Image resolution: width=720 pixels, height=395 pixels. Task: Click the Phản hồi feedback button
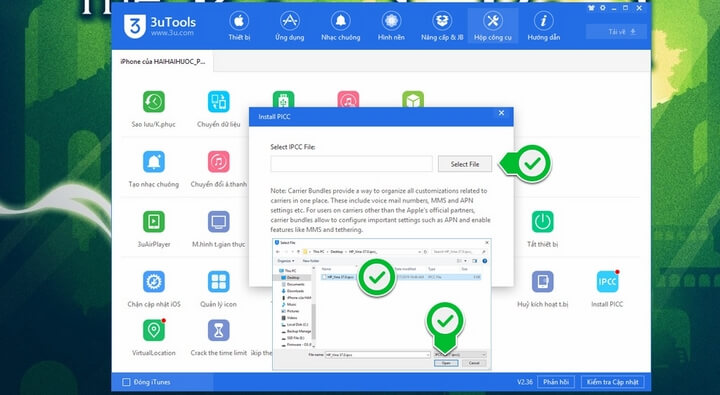coord(556,382)
